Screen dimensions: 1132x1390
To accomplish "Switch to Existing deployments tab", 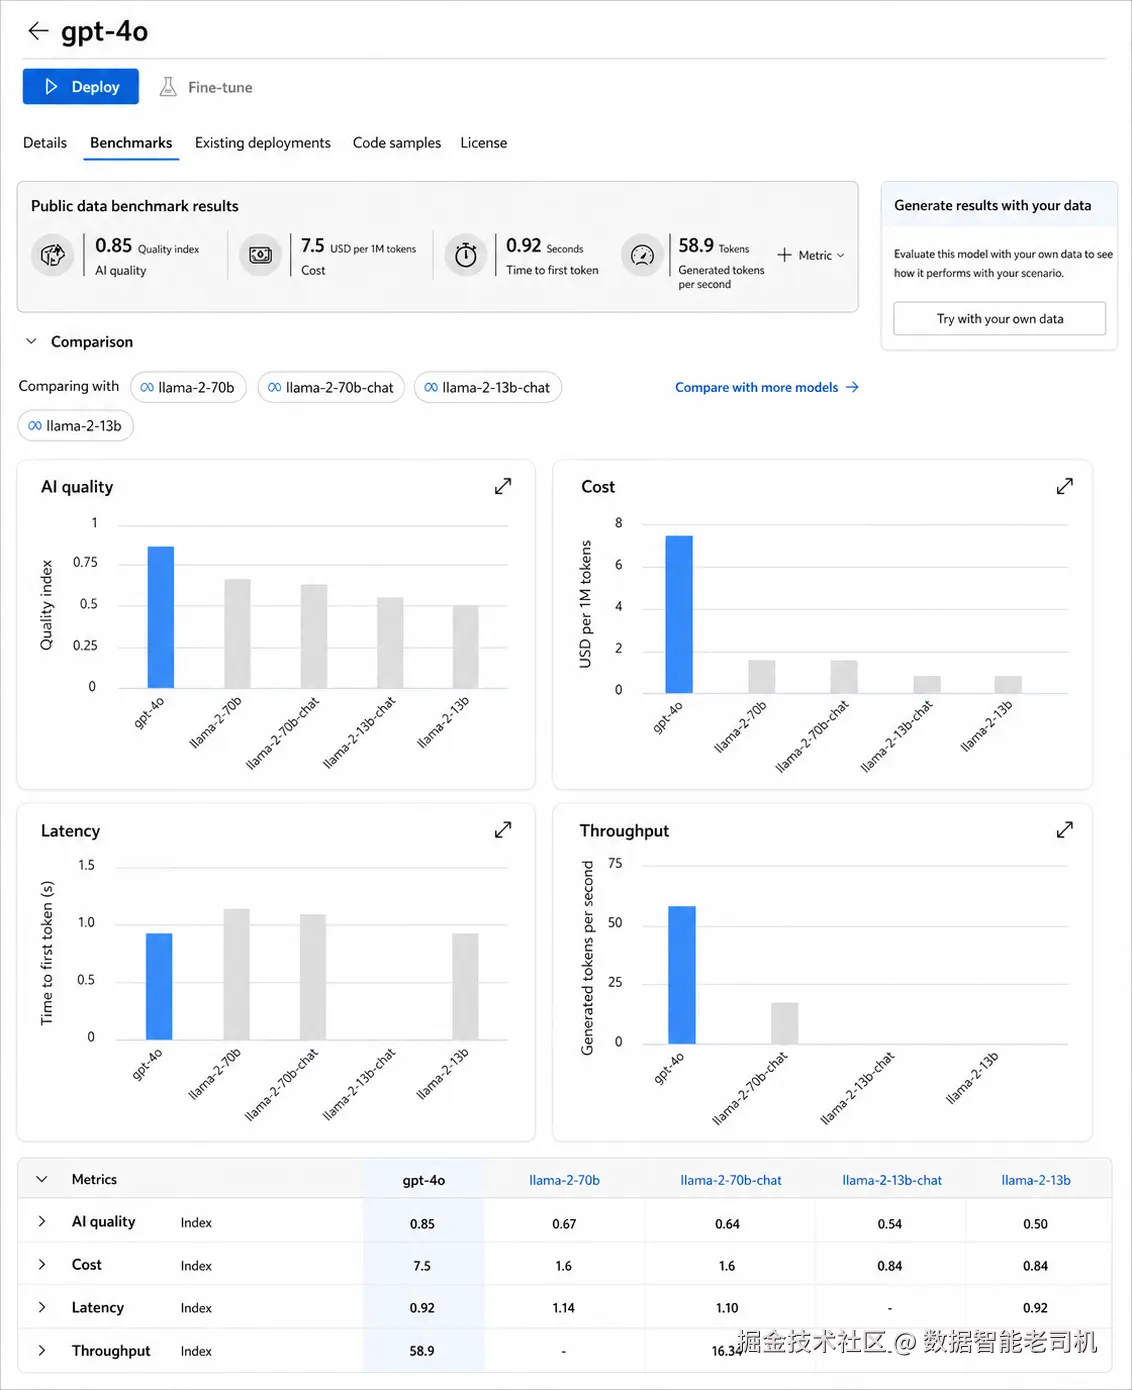I will point(263,143).
